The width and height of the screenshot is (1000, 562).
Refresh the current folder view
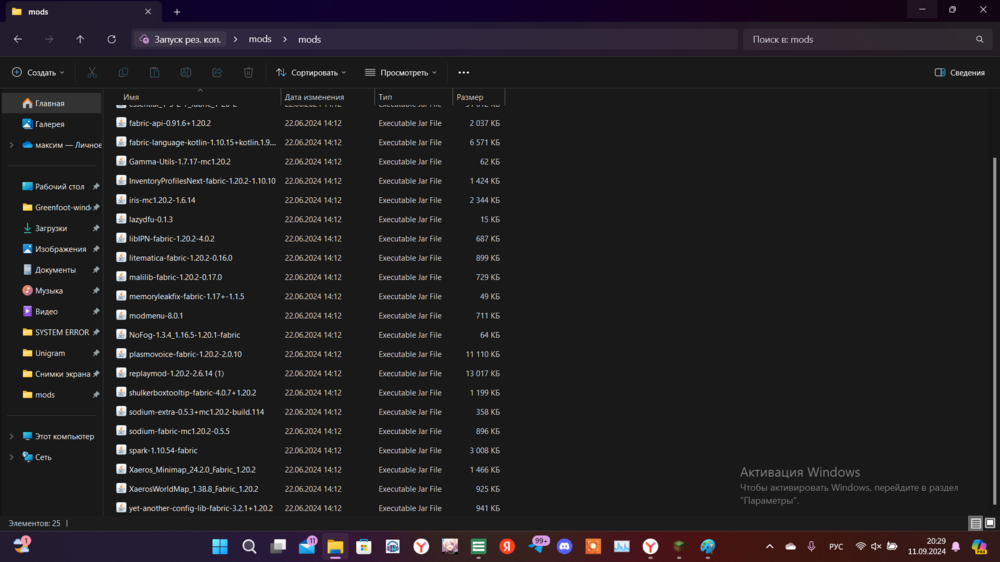coord(112,40)
